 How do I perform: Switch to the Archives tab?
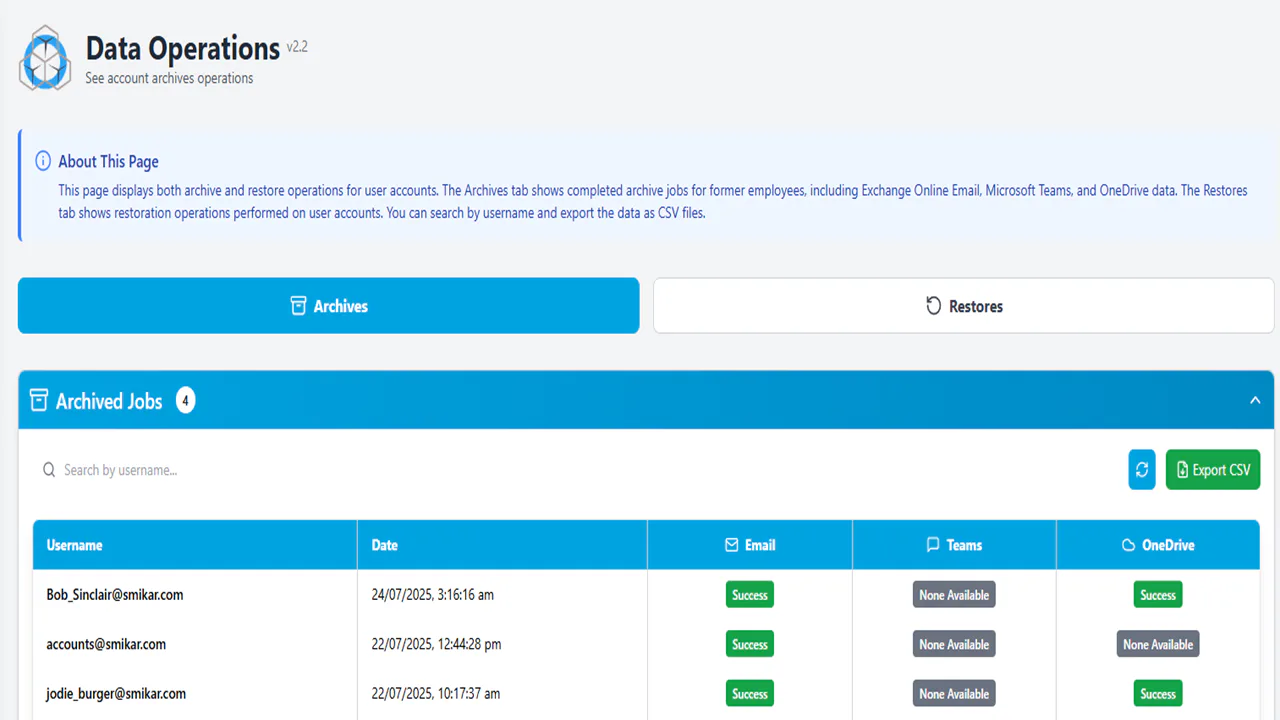point(329,306)
